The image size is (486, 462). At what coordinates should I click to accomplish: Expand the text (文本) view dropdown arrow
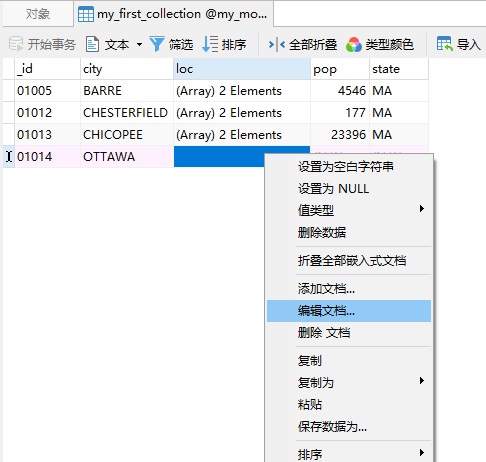[139, 44]
